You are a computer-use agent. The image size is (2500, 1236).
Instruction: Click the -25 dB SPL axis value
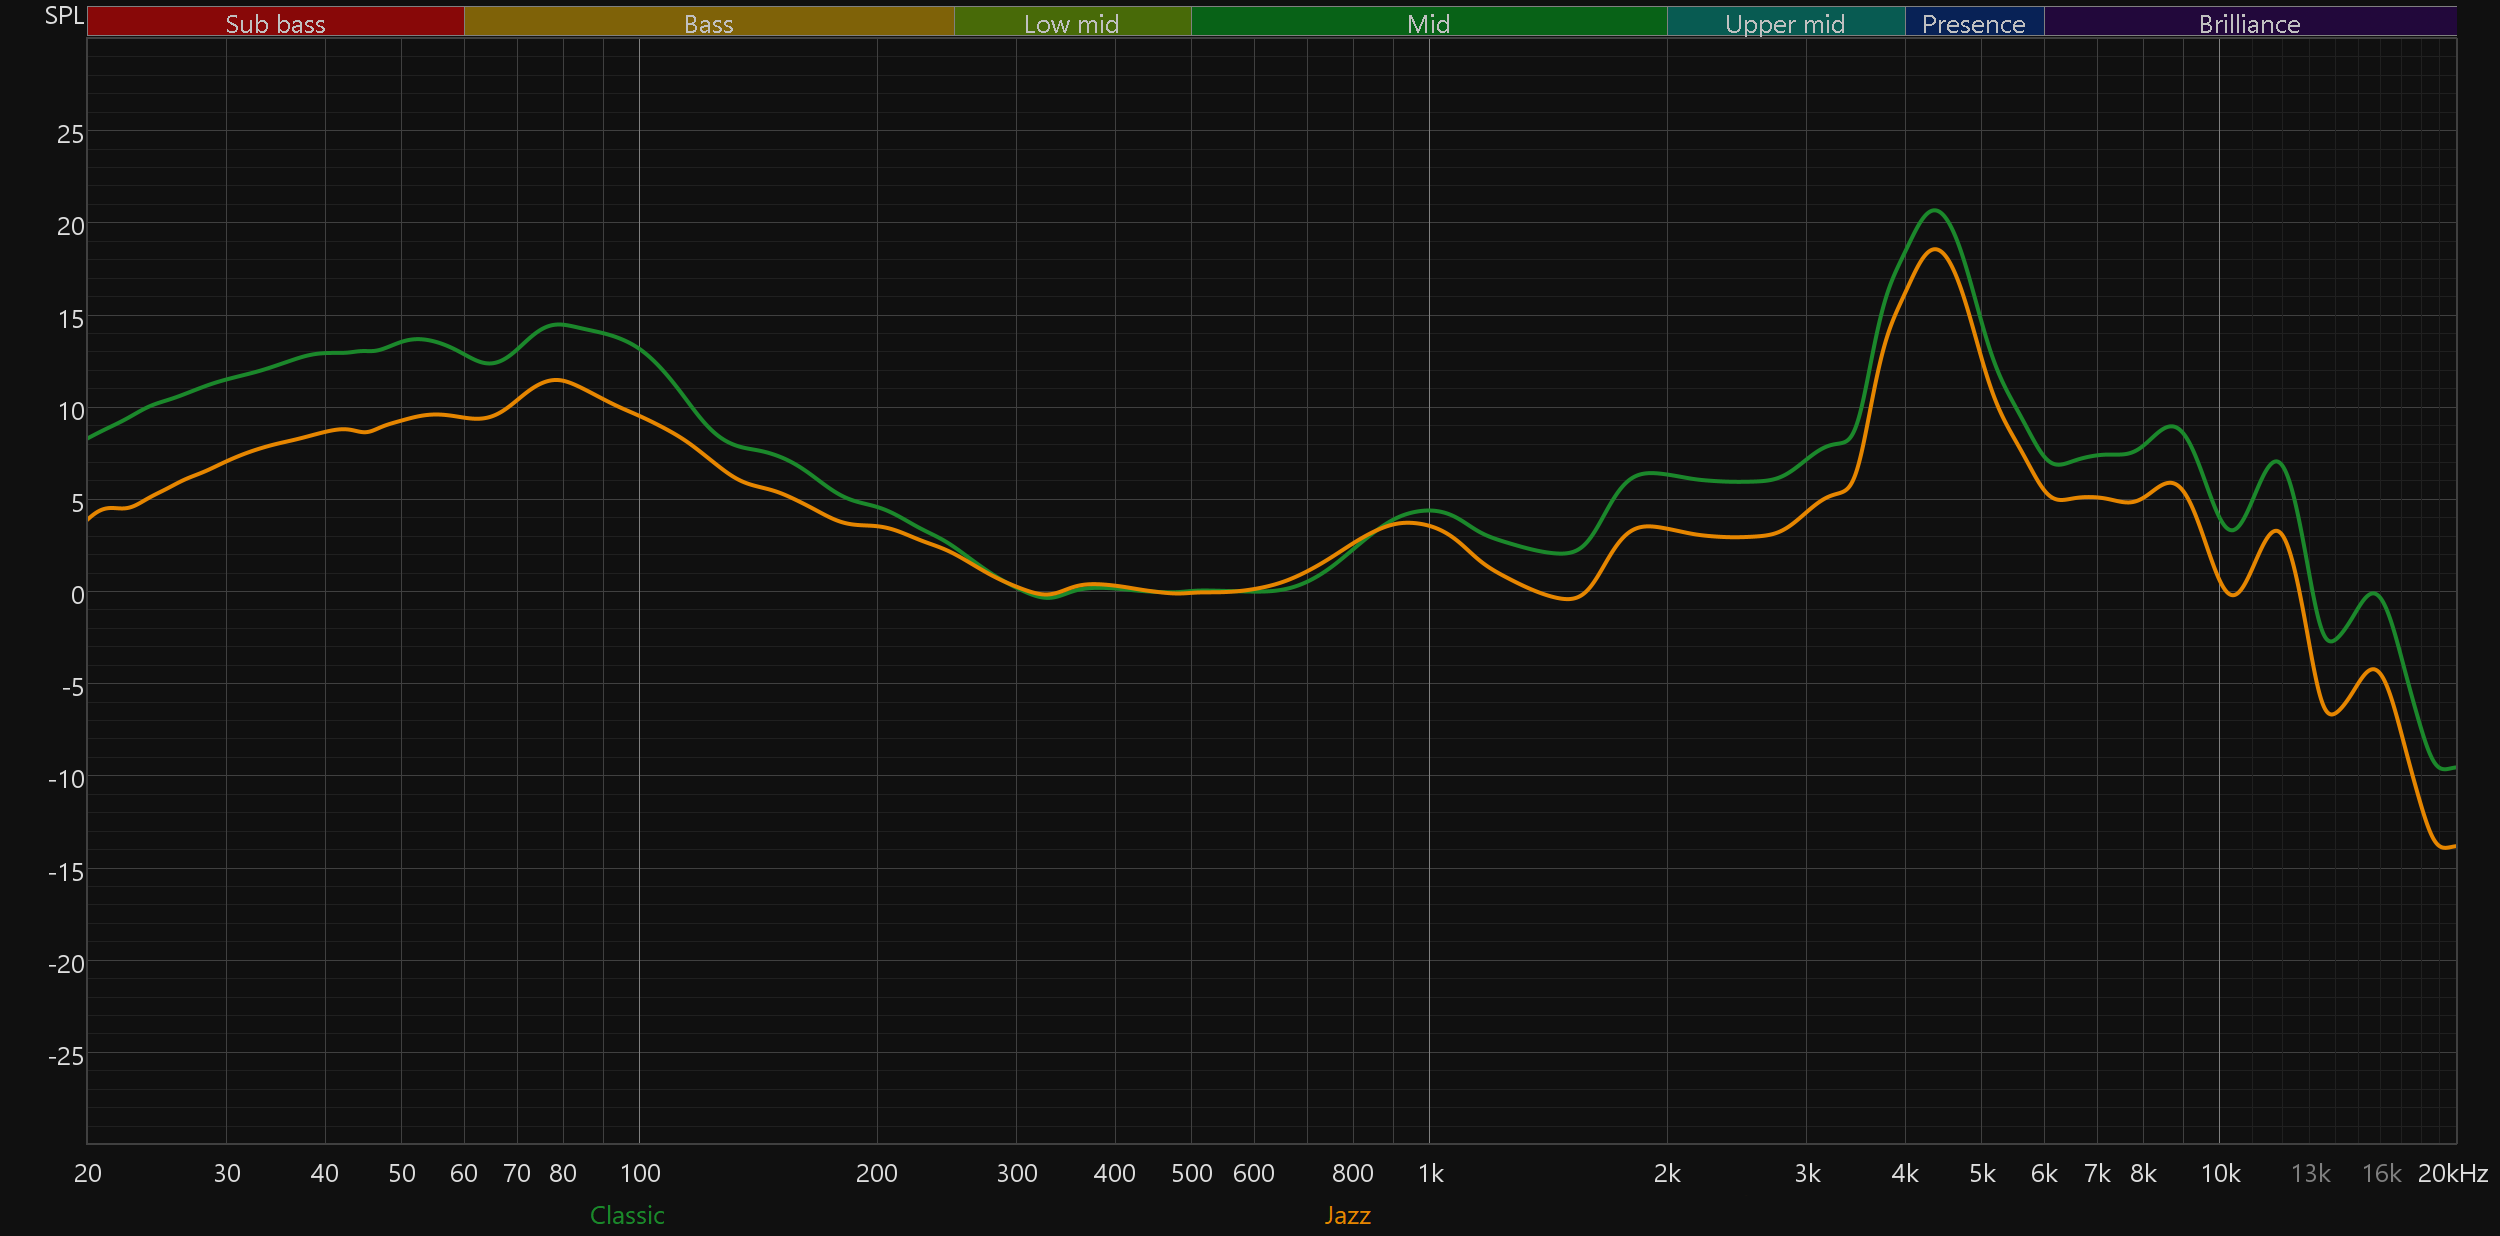pos(66,1056)
